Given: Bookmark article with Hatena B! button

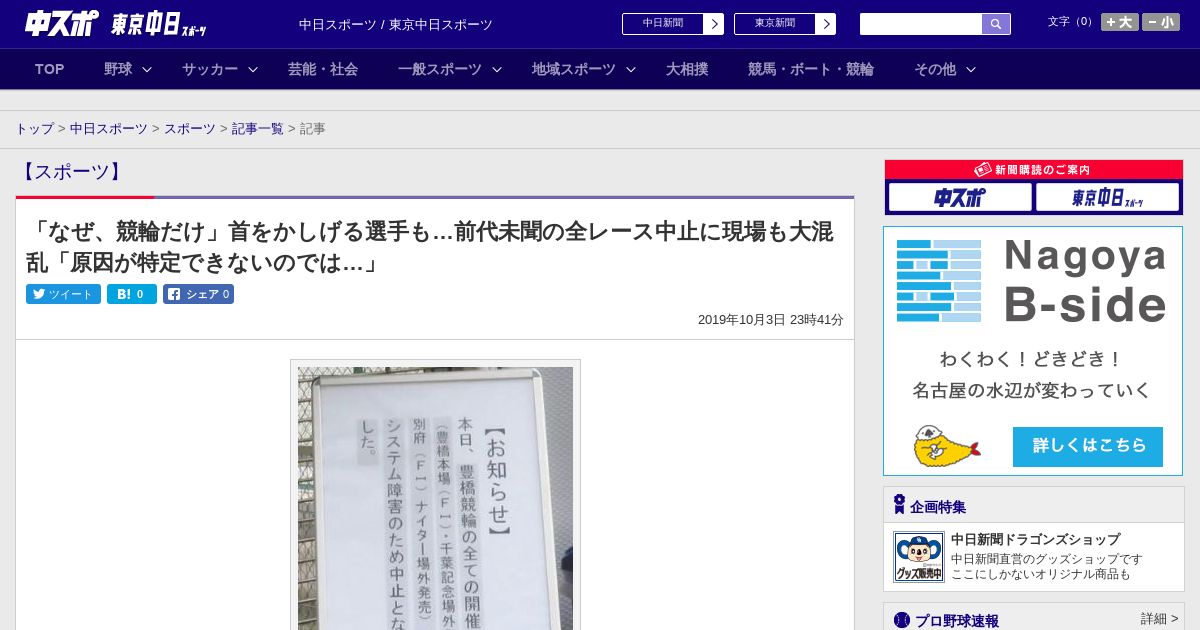Looking at the screenshot, I should click(x=132, y=294).
